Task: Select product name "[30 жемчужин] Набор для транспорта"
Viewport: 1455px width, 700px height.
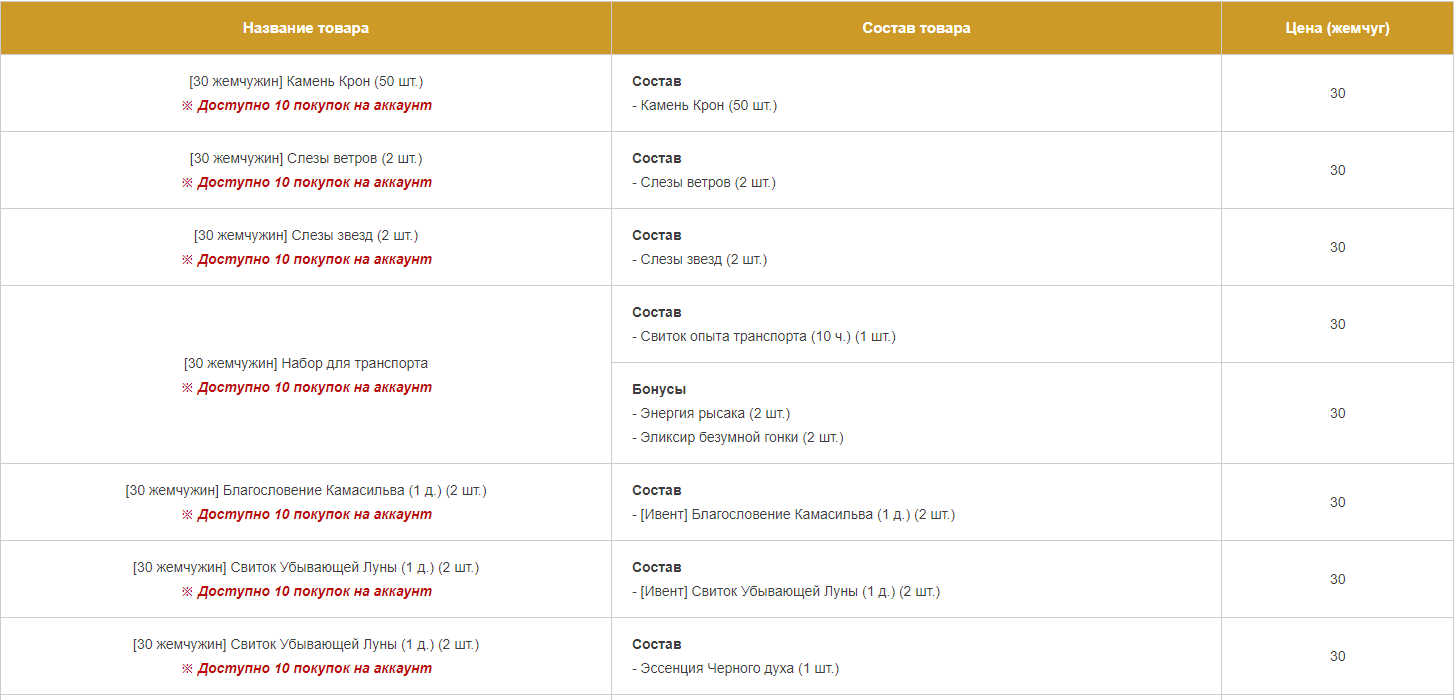Action: pyautogui.click(x=306, y=363)
